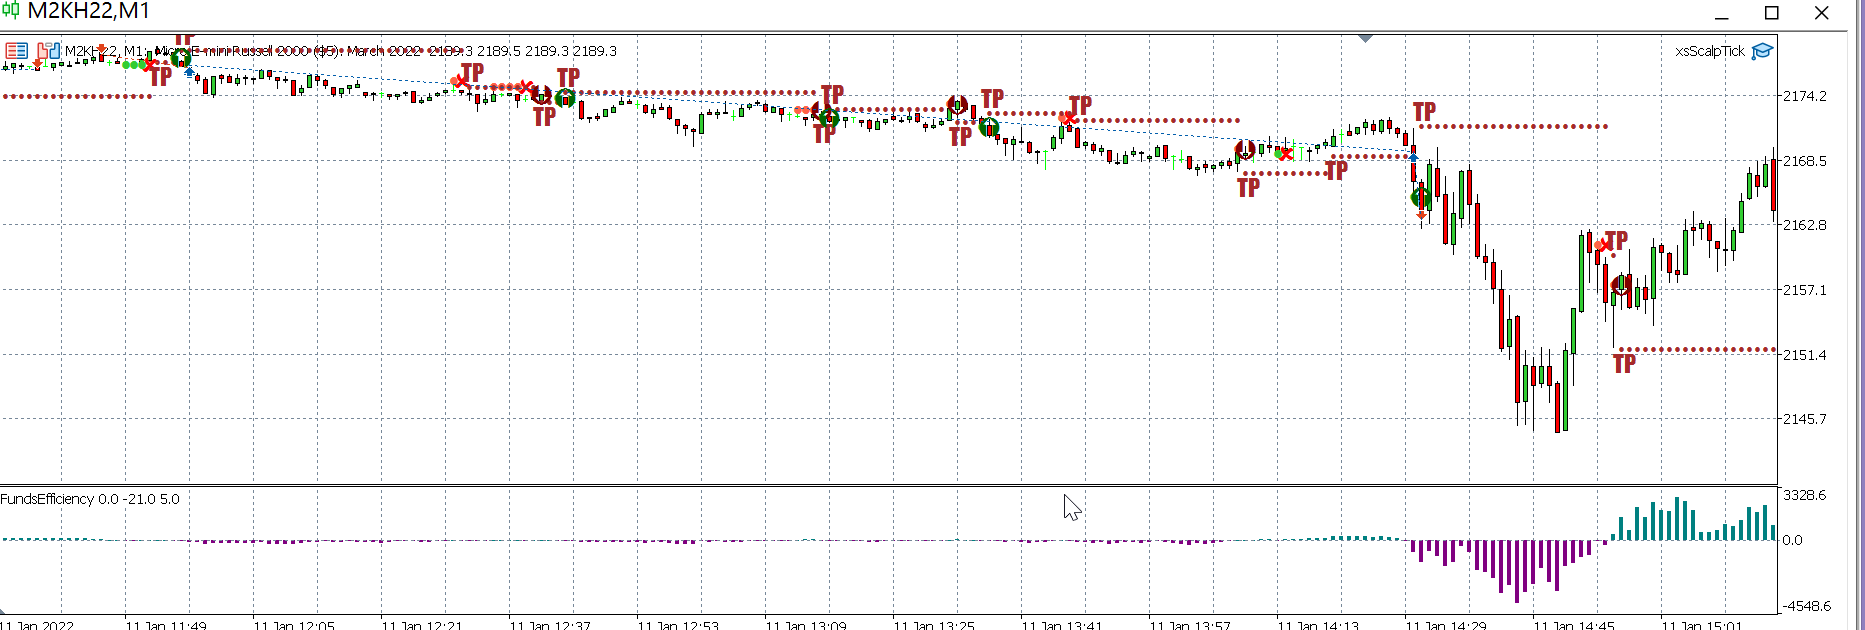This screenshot has width=1865, height=630.
Task: Click the candlestick icon in the title bar
Action: [x=11, y=11]
